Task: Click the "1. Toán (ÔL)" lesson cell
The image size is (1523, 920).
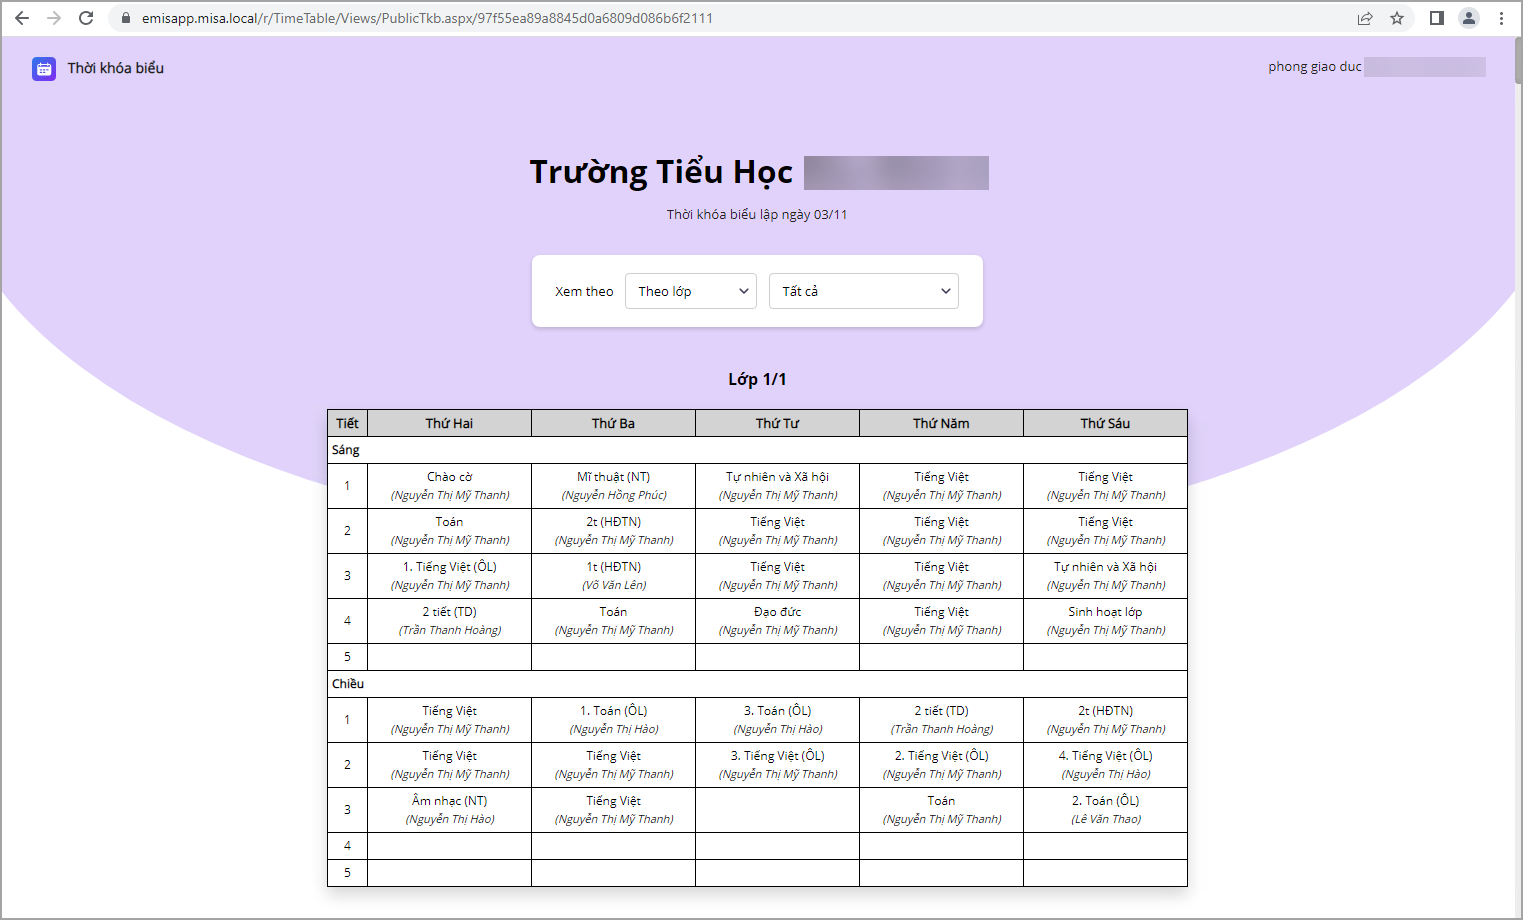Action: pos(613,720)
